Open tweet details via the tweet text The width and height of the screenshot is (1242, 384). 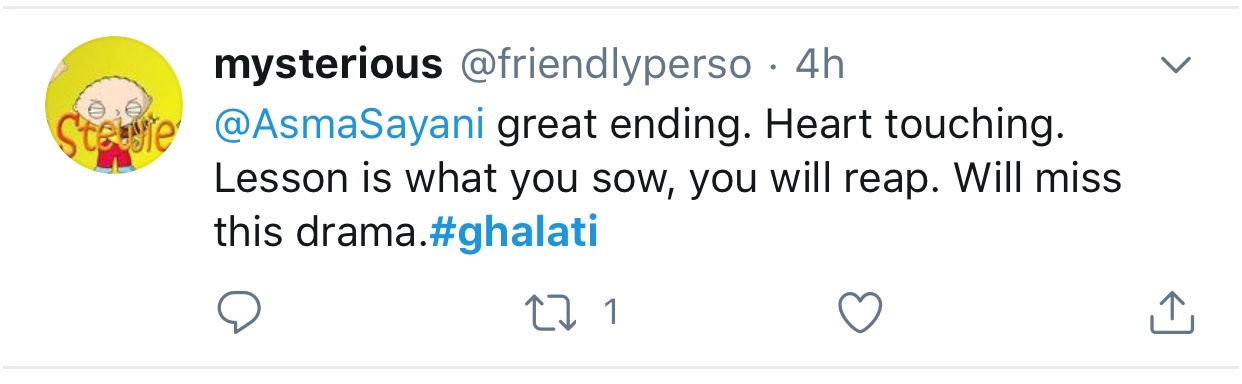click(x=668, y=180)
